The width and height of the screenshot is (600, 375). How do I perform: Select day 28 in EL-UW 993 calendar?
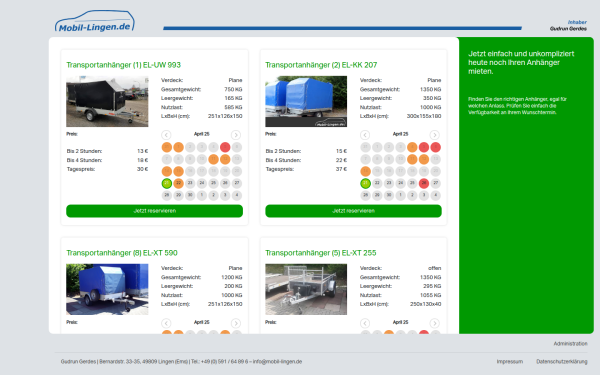(x=166, y=195)
